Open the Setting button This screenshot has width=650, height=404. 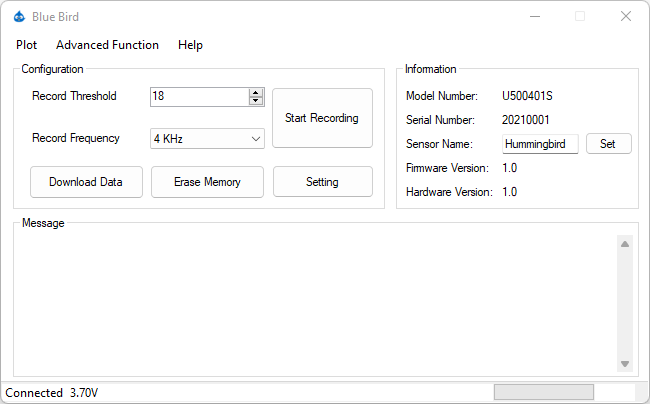click(x=322, y=182)
